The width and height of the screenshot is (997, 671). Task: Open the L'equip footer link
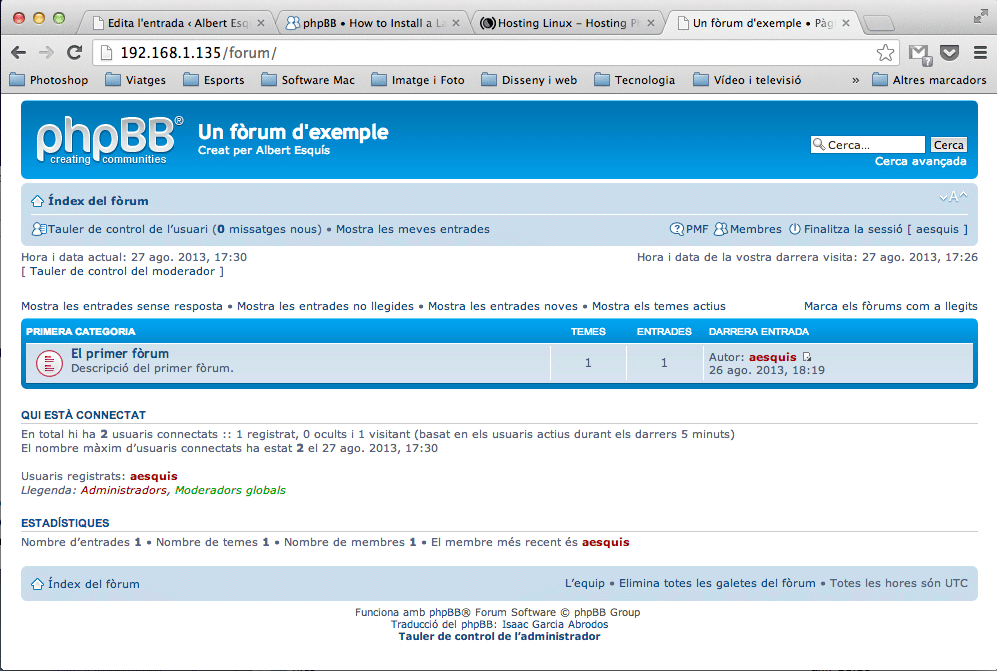pyautogui.click(x=585, y=583)
